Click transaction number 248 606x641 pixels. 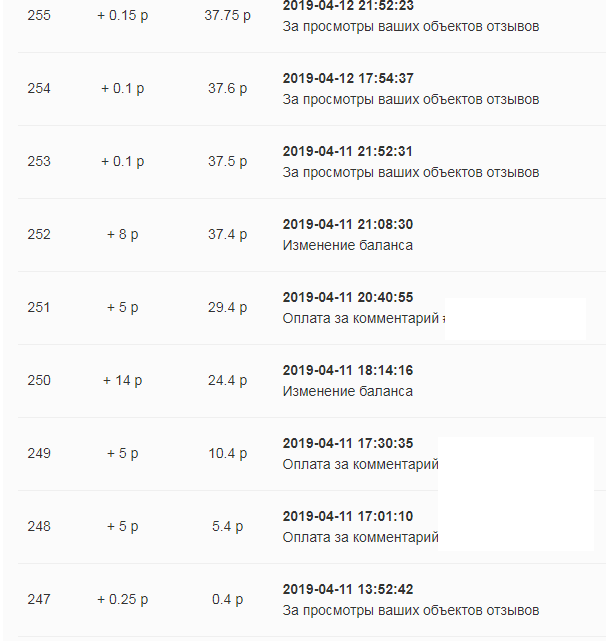pos(39,527)
